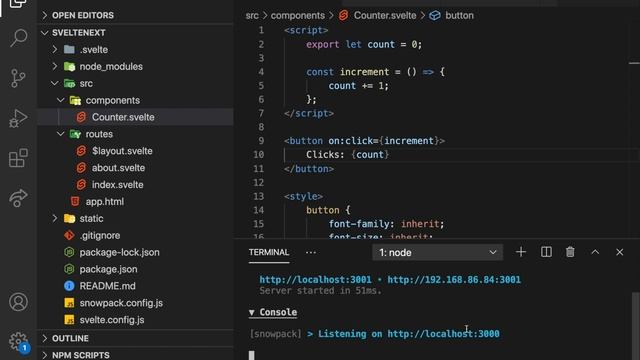Click the node_modules folder icon
The image size is (640, 360).
(x=69, y=67)
